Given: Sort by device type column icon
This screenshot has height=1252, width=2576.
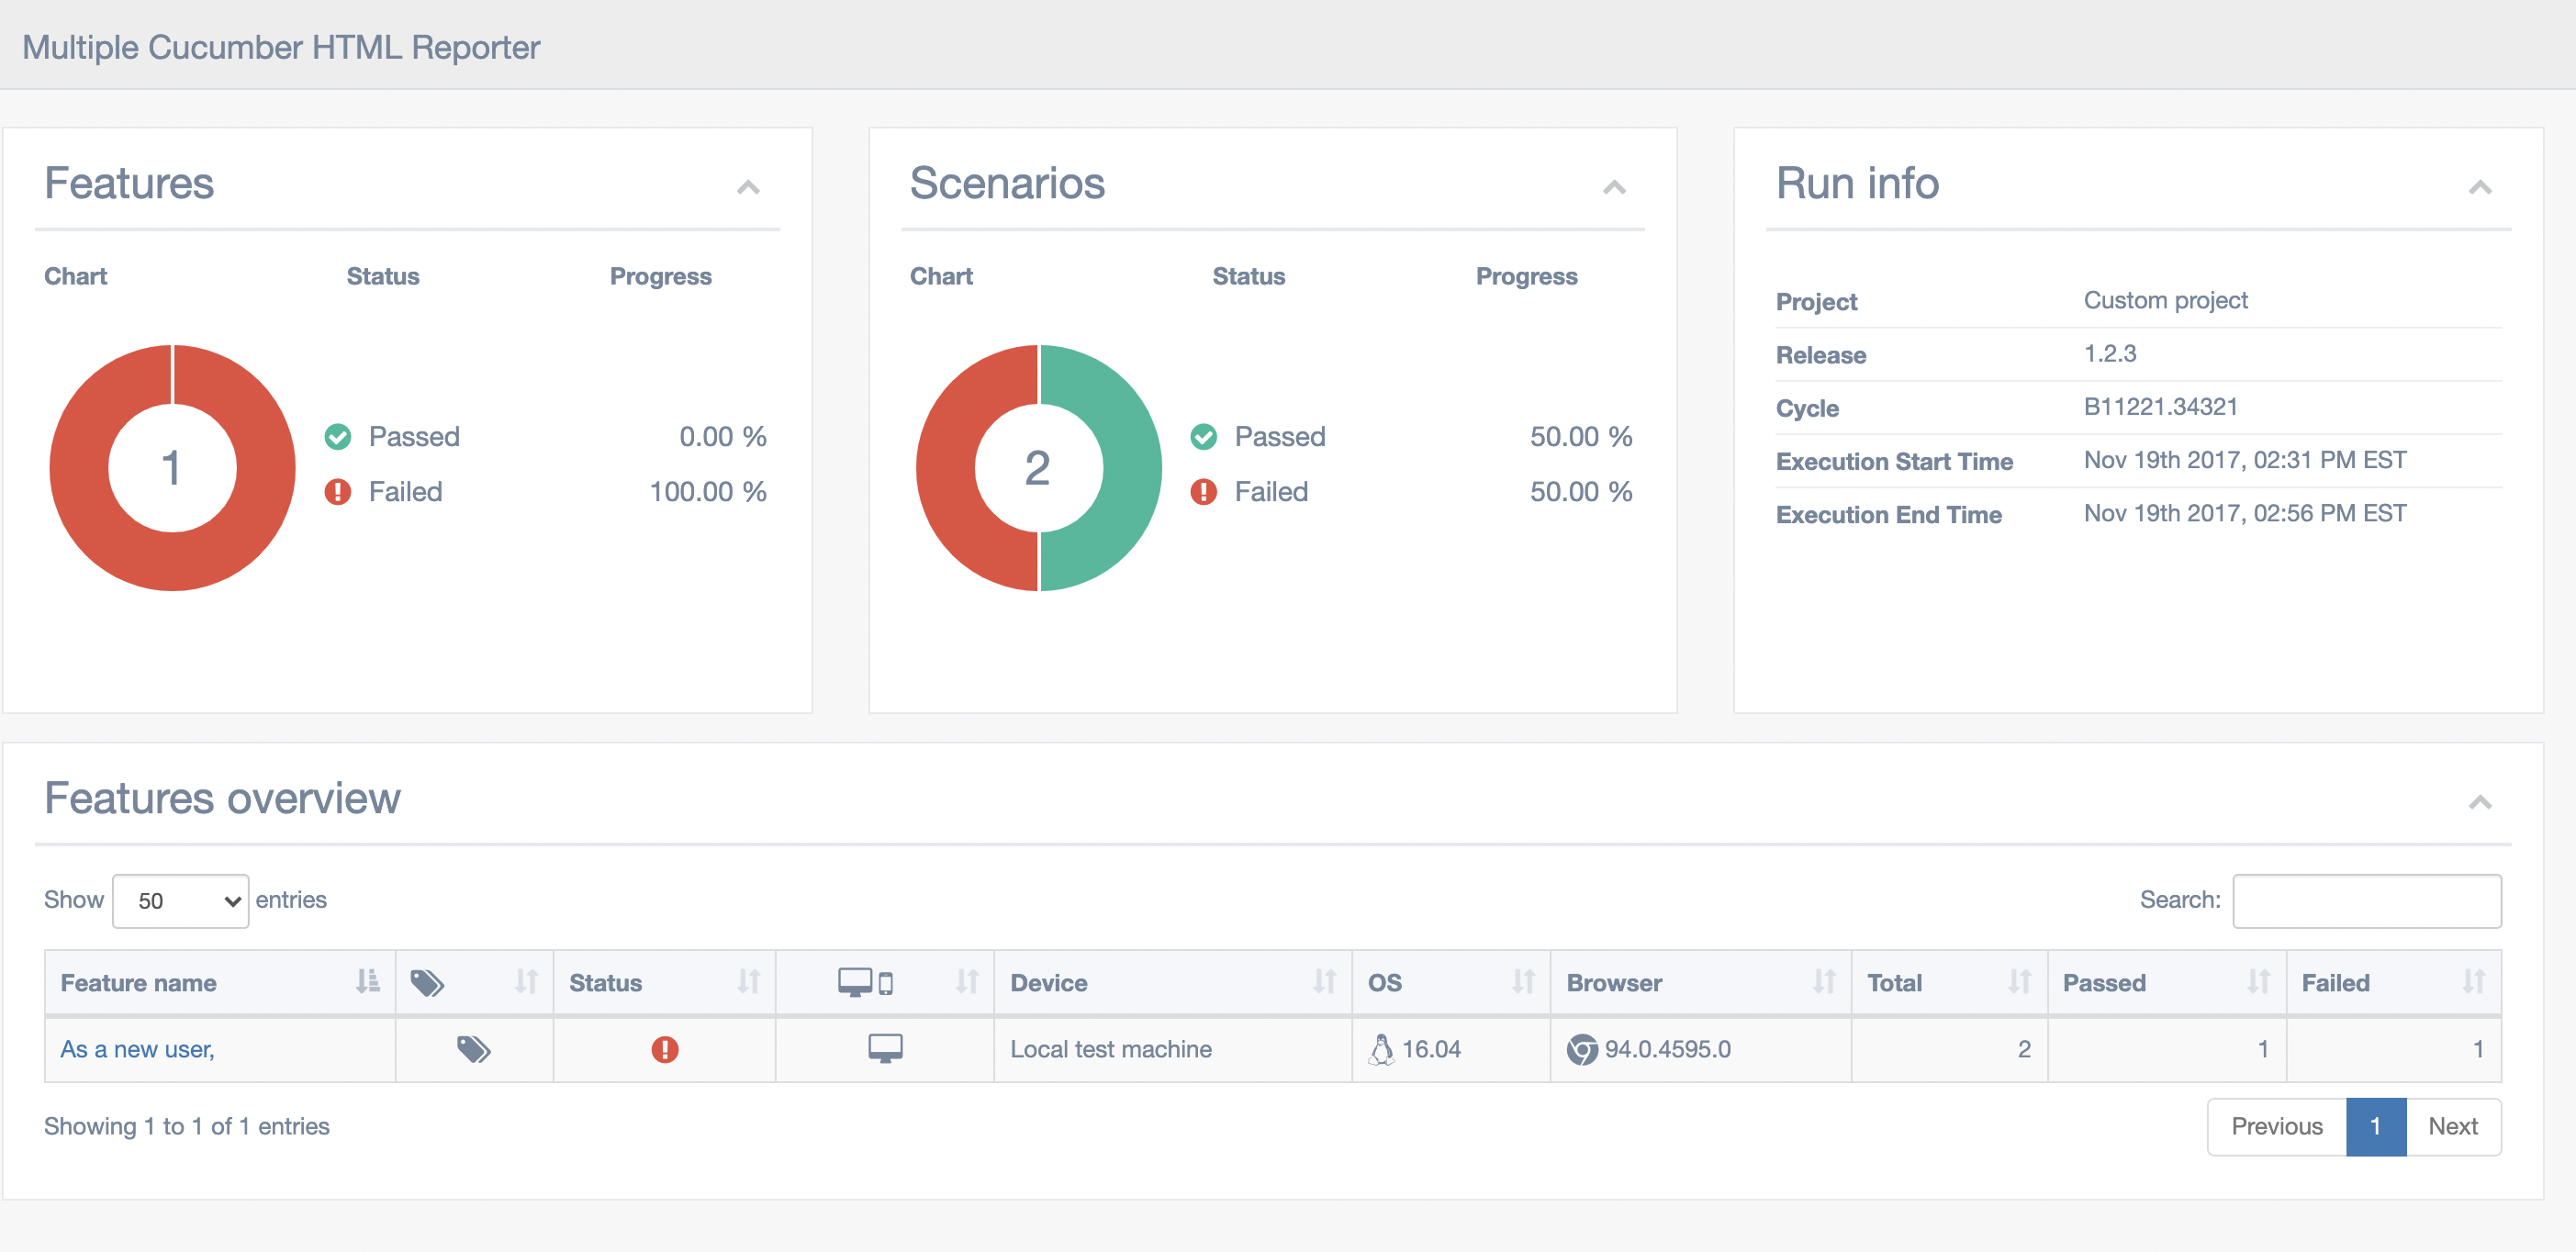Looking at the screenshot, I should [866, 983].
